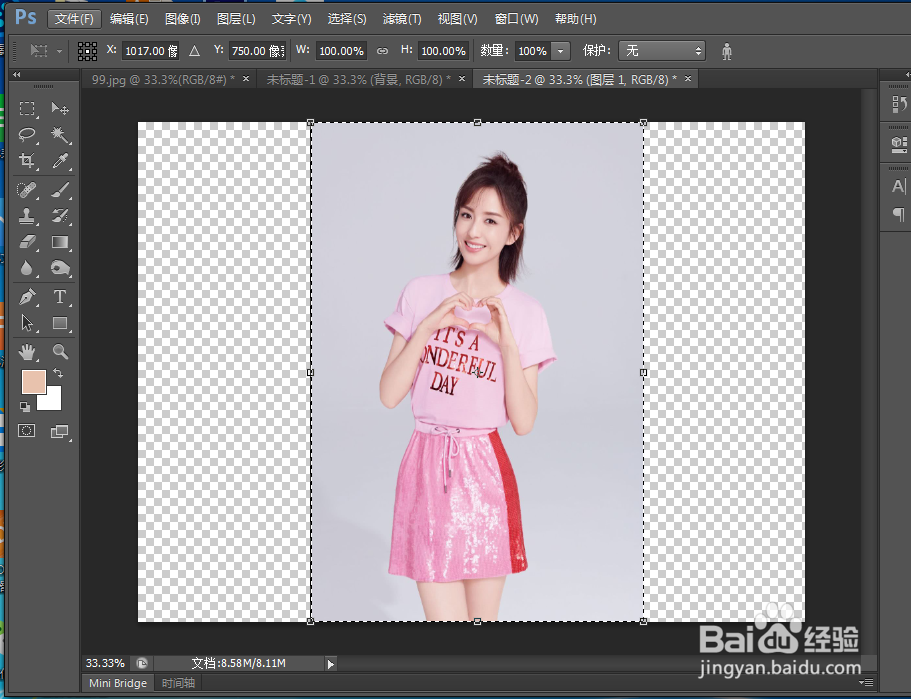Change screen mode button
This screenshot has width=911, height=699.
[x=60, y=431]
